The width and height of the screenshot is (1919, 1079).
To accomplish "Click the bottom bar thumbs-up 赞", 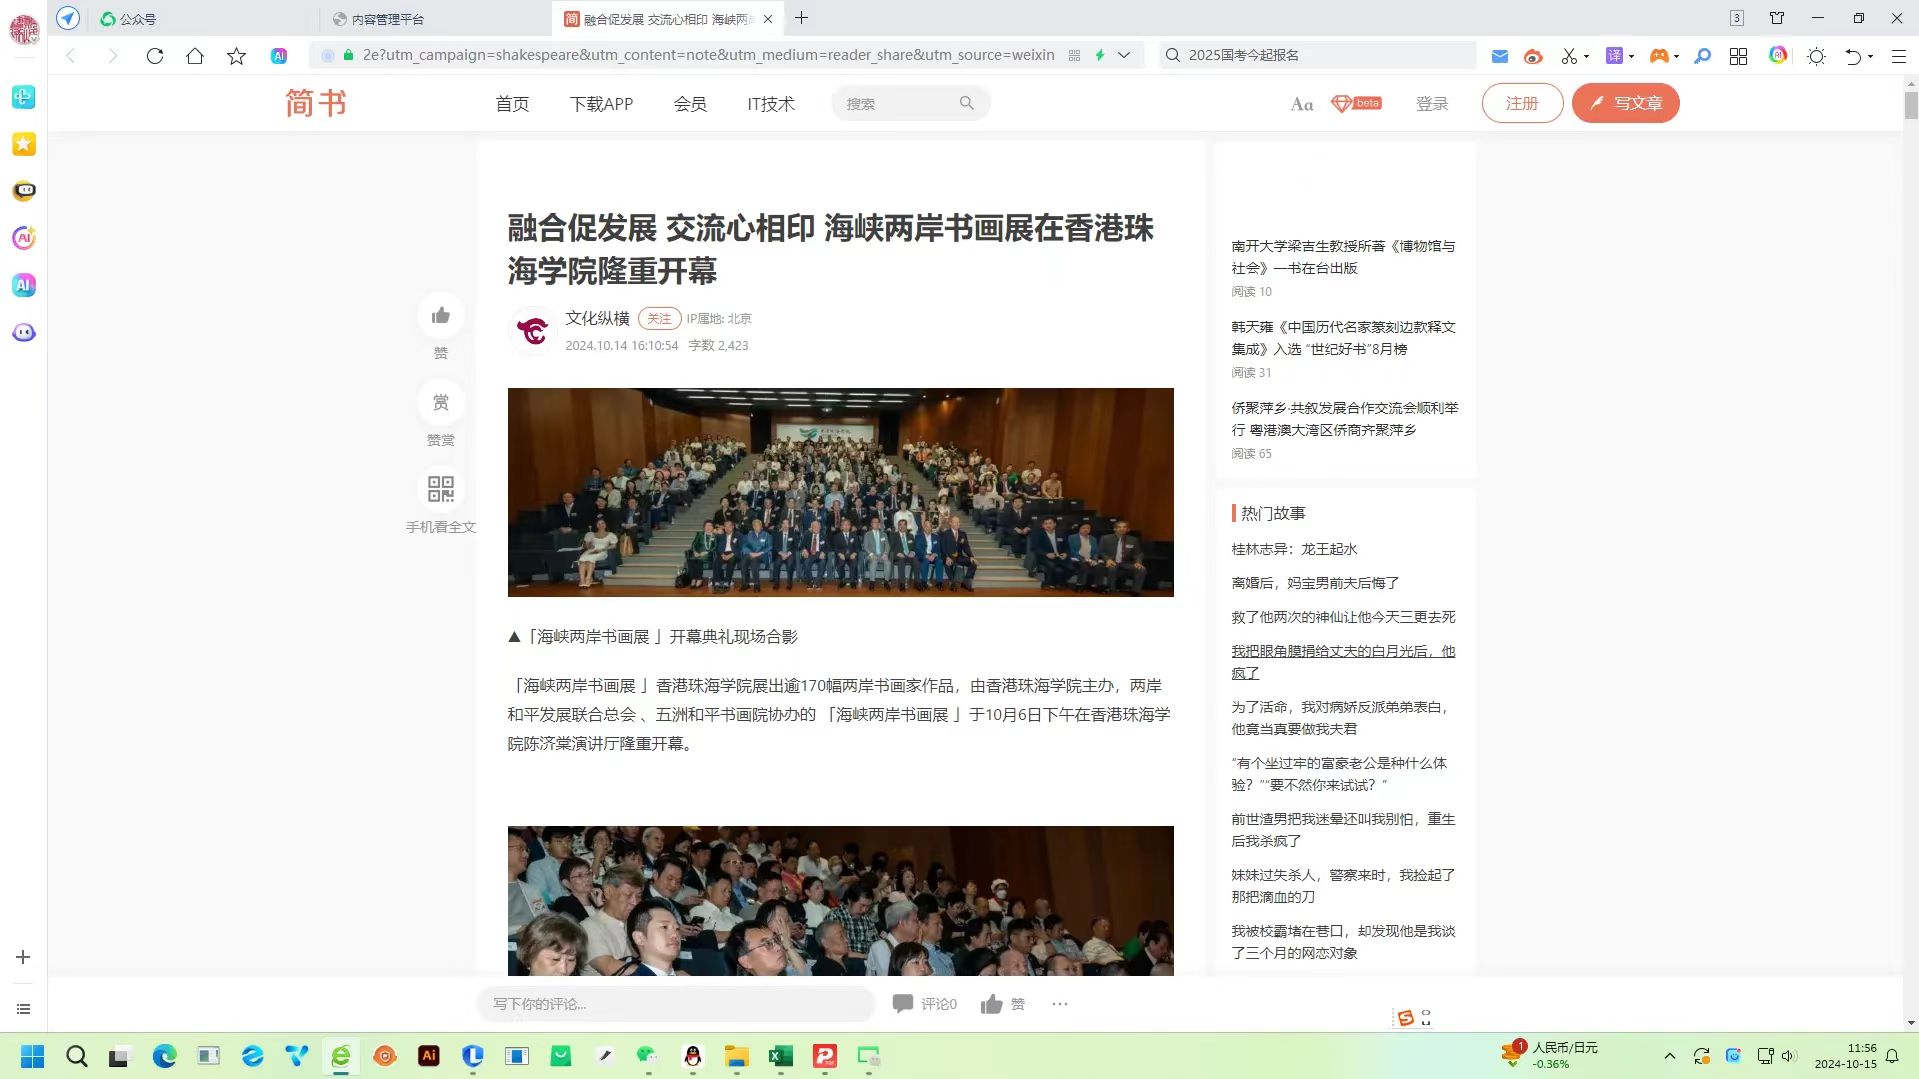I will click(1003, 1004).
